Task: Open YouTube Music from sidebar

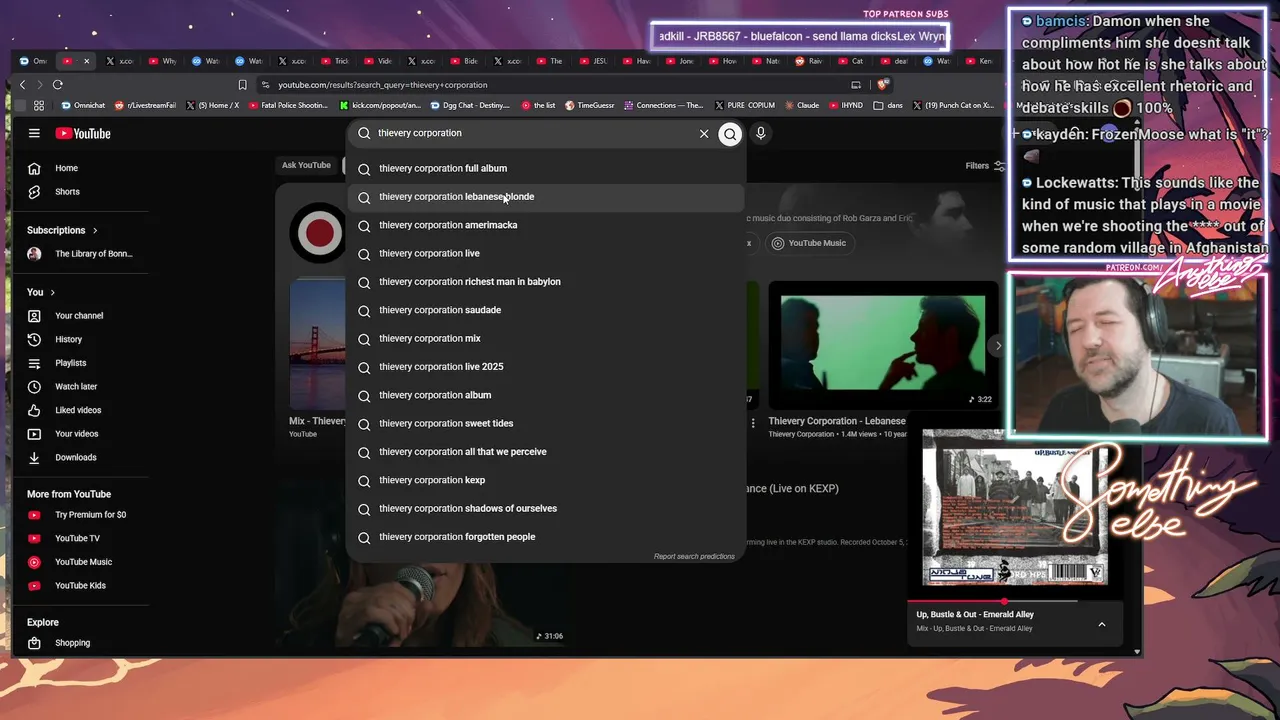Action: coord(83,562)
